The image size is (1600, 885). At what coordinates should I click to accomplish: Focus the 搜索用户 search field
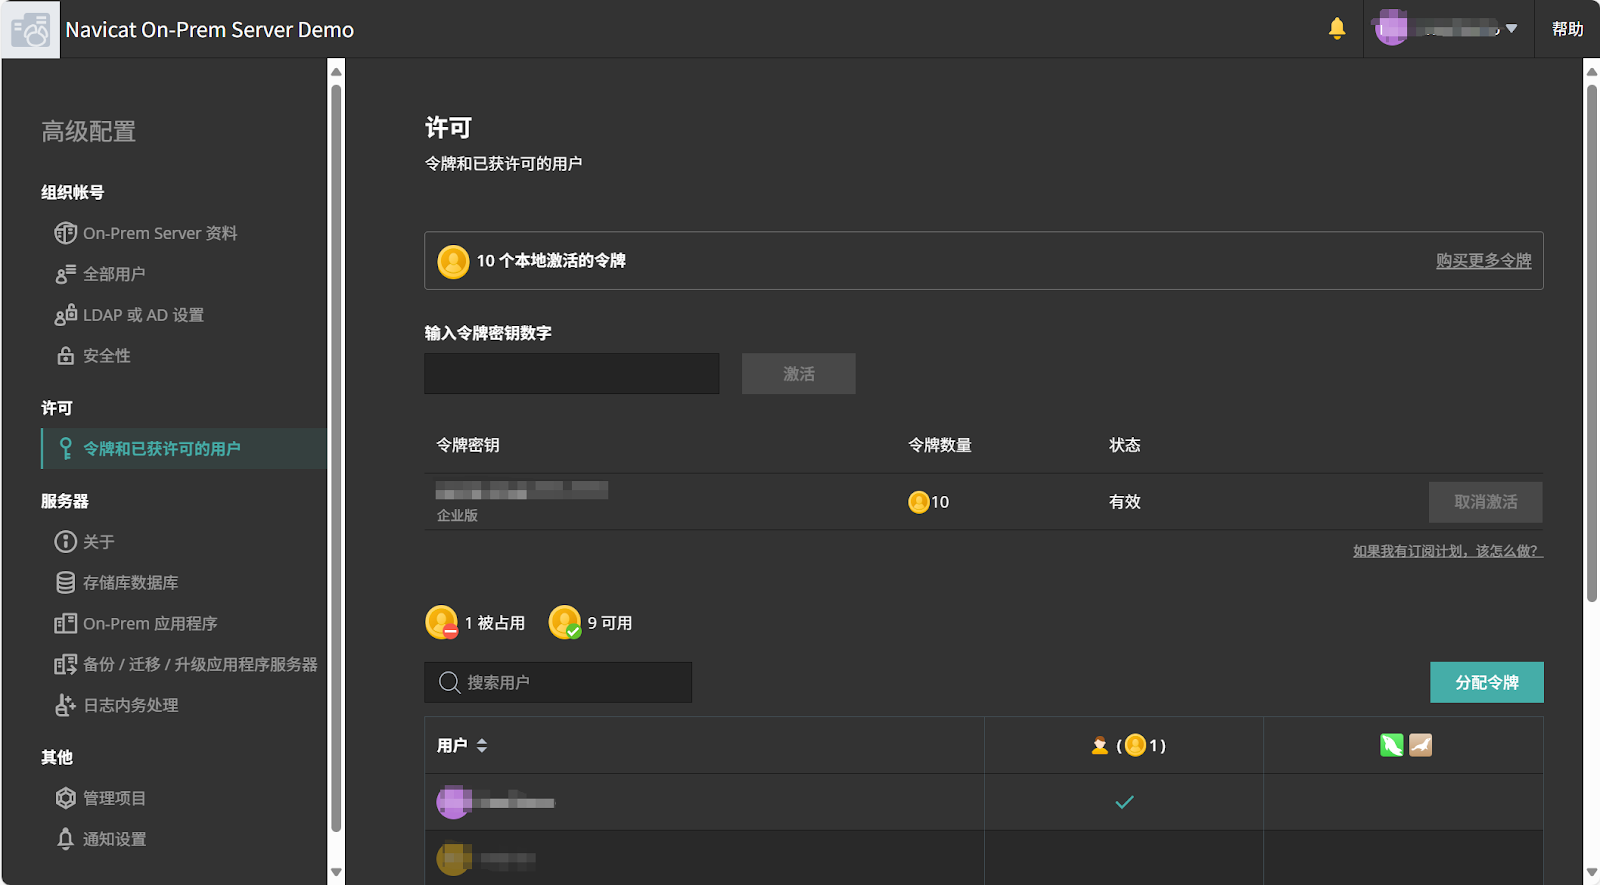pos(558,682)
